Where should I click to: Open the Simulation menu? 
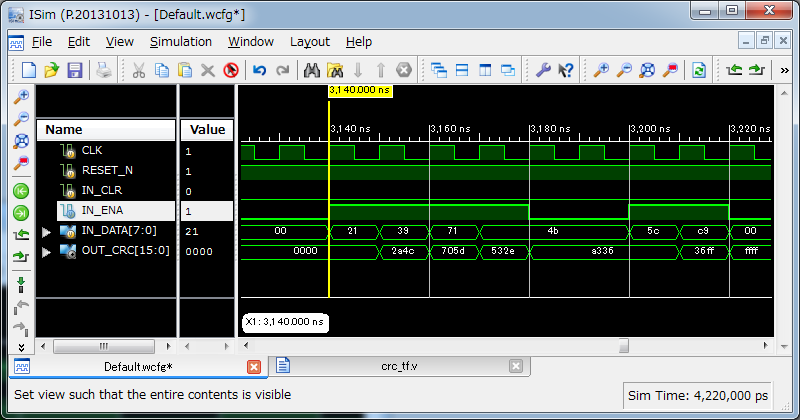181,42
